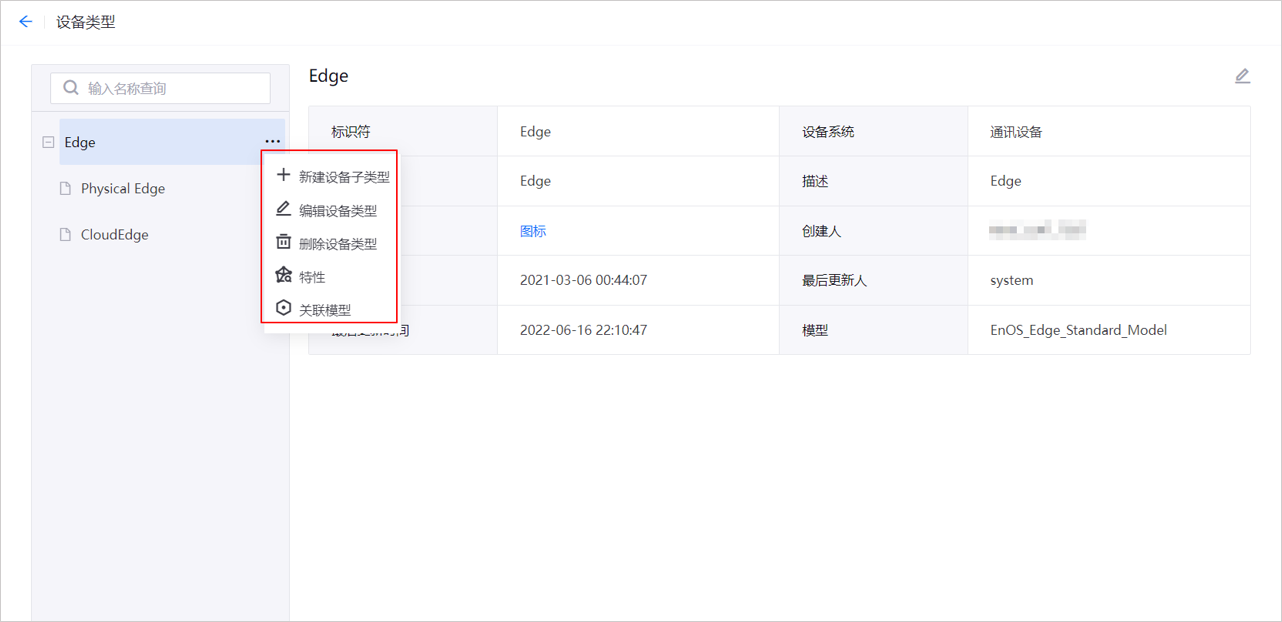Click the magnifier icon in the search box
Viewport: 1282px width, 622px height.
tap(69, 87)
